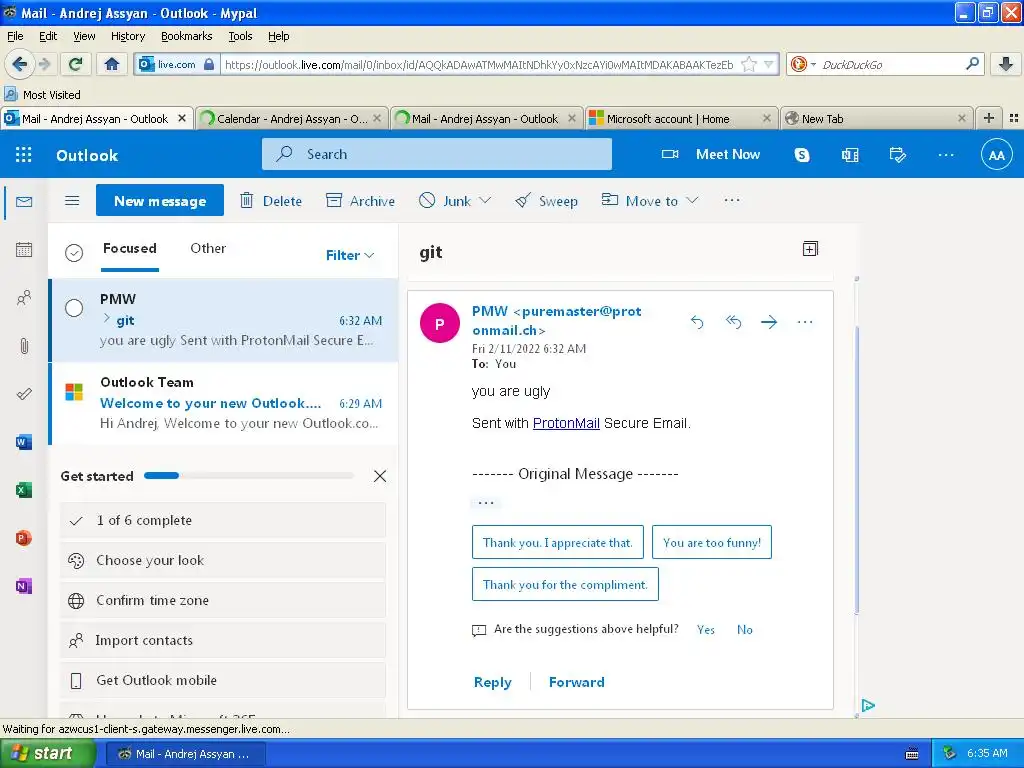1024x768 pixels.
Task: Archive the selected message
Action: (x=360, y=200)
